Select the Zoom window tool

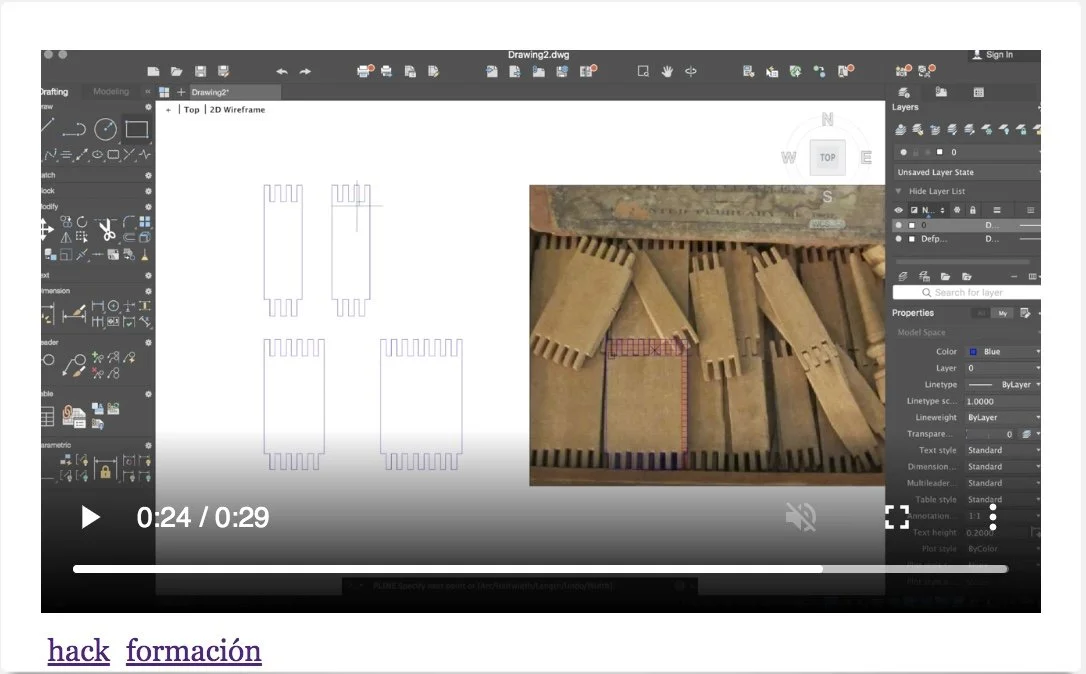[643, 71]
